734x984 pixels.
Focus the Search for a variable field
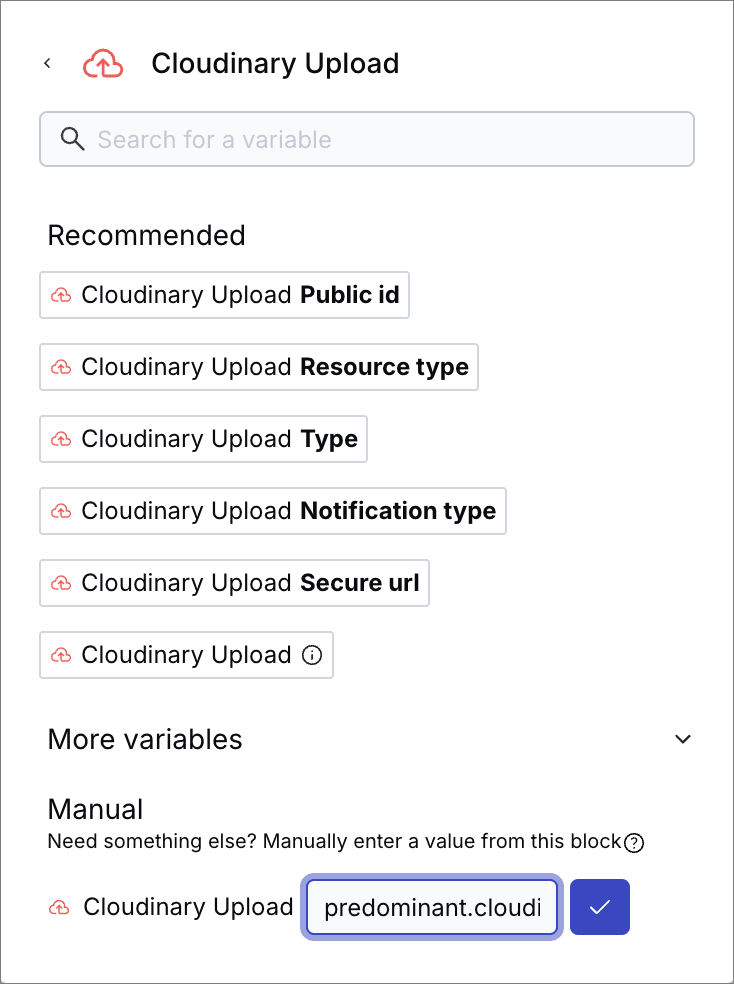[x=380, y=139]
